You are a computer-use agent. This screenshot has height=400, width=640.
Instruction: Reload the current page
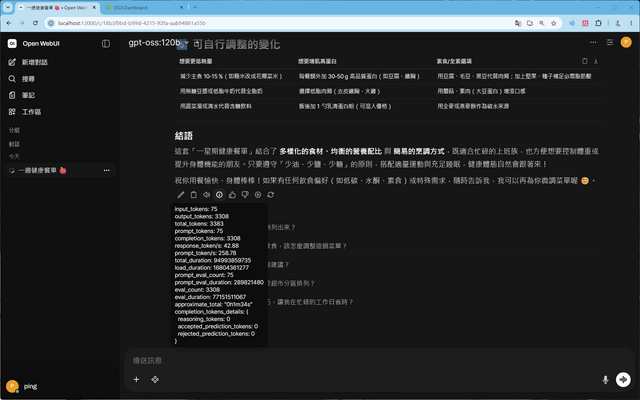coord(36,23)
